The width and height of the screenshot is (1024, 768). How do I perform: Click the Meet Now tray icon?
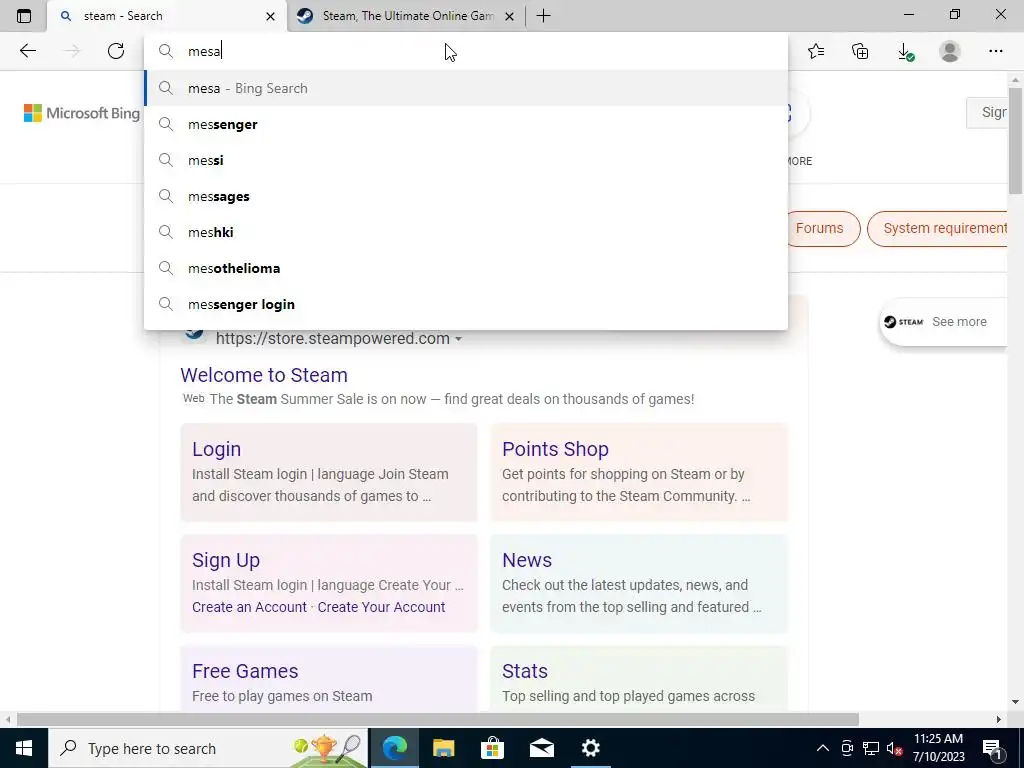pos(847,748)
